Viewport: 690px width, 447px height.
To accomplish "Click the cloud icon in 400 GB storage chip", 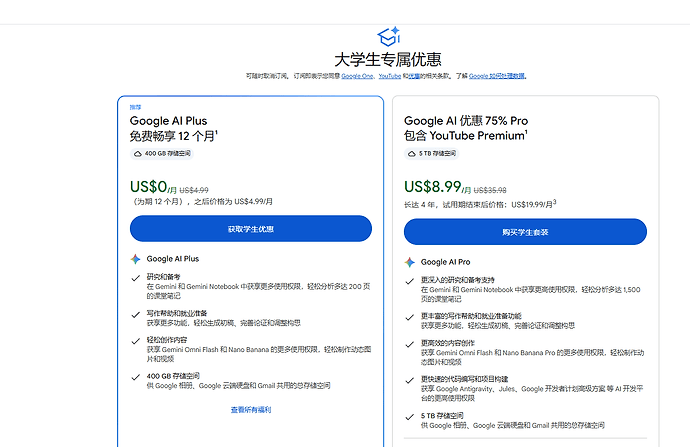I will [138, 154].
